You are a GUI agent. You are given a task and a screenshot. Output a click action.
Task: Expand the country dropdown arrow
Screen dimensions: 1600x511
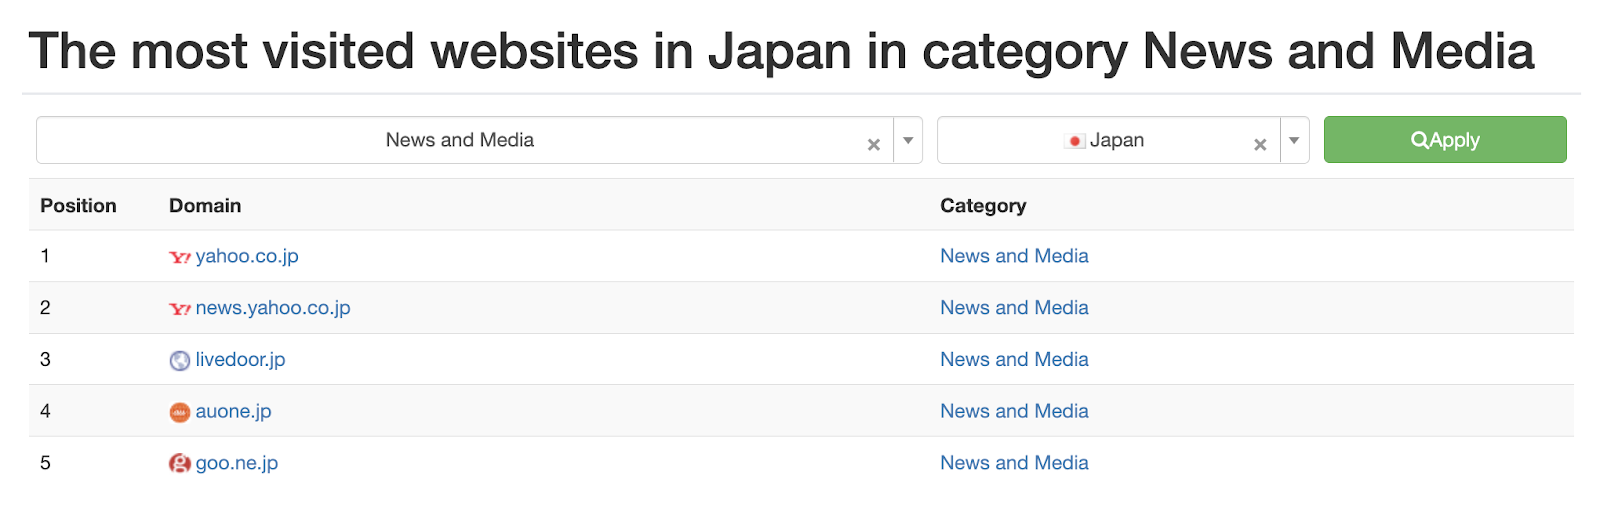[1294, 141]
